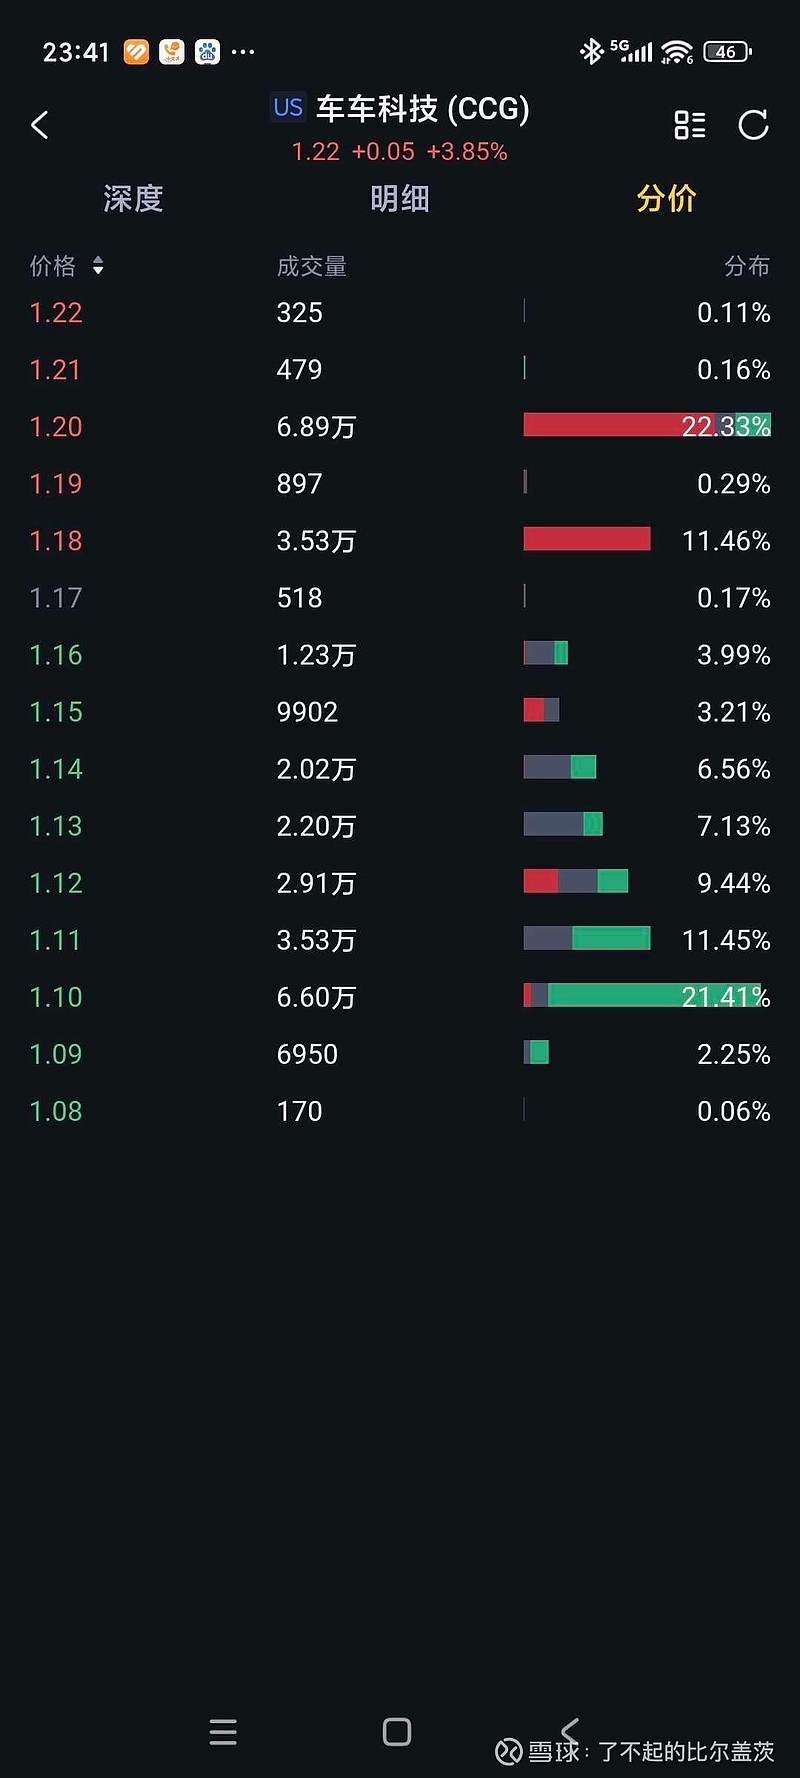Open the list layout icon

click(689, 125)
